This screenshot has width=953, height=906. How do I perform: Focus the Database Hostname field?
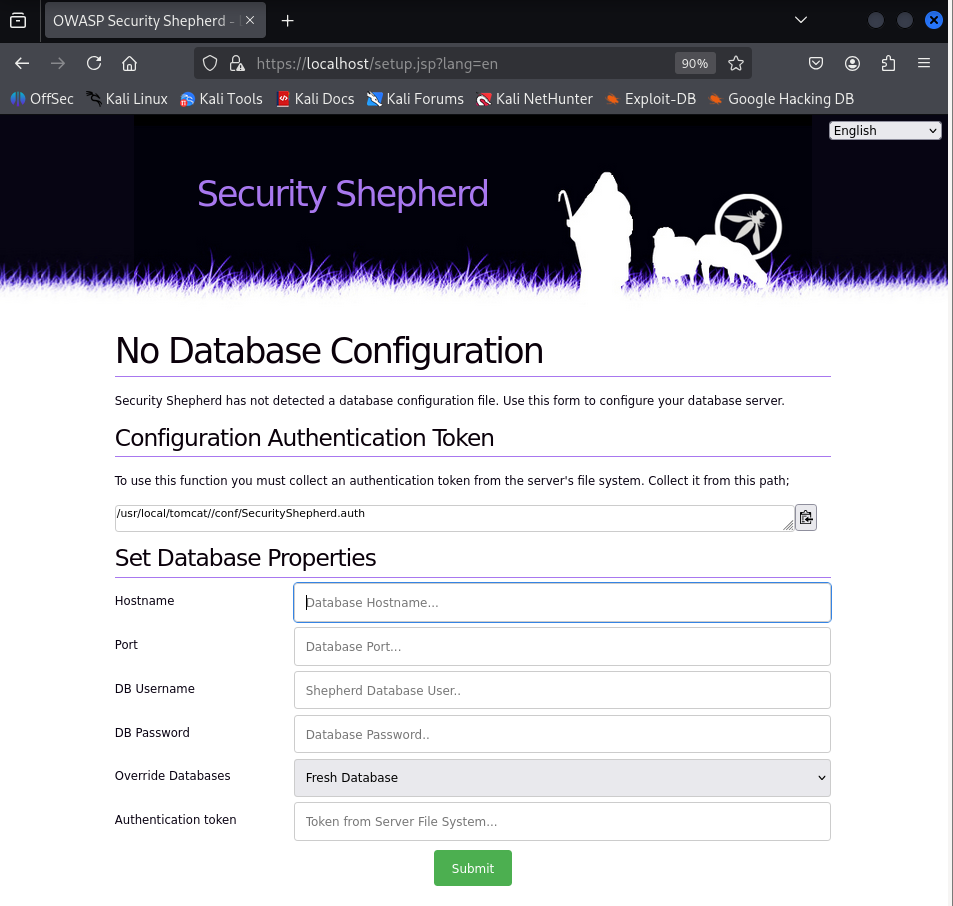562,603
